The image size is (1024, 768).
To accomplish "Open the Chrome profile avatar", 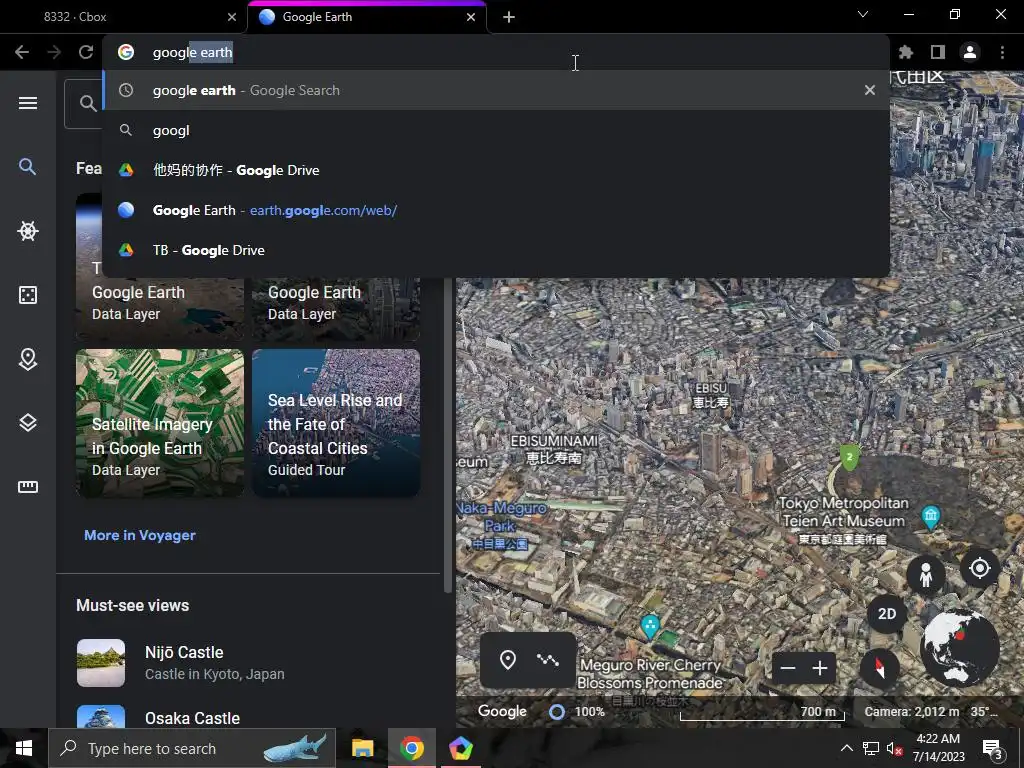I will pyautogui.click(x=970, y=52).
